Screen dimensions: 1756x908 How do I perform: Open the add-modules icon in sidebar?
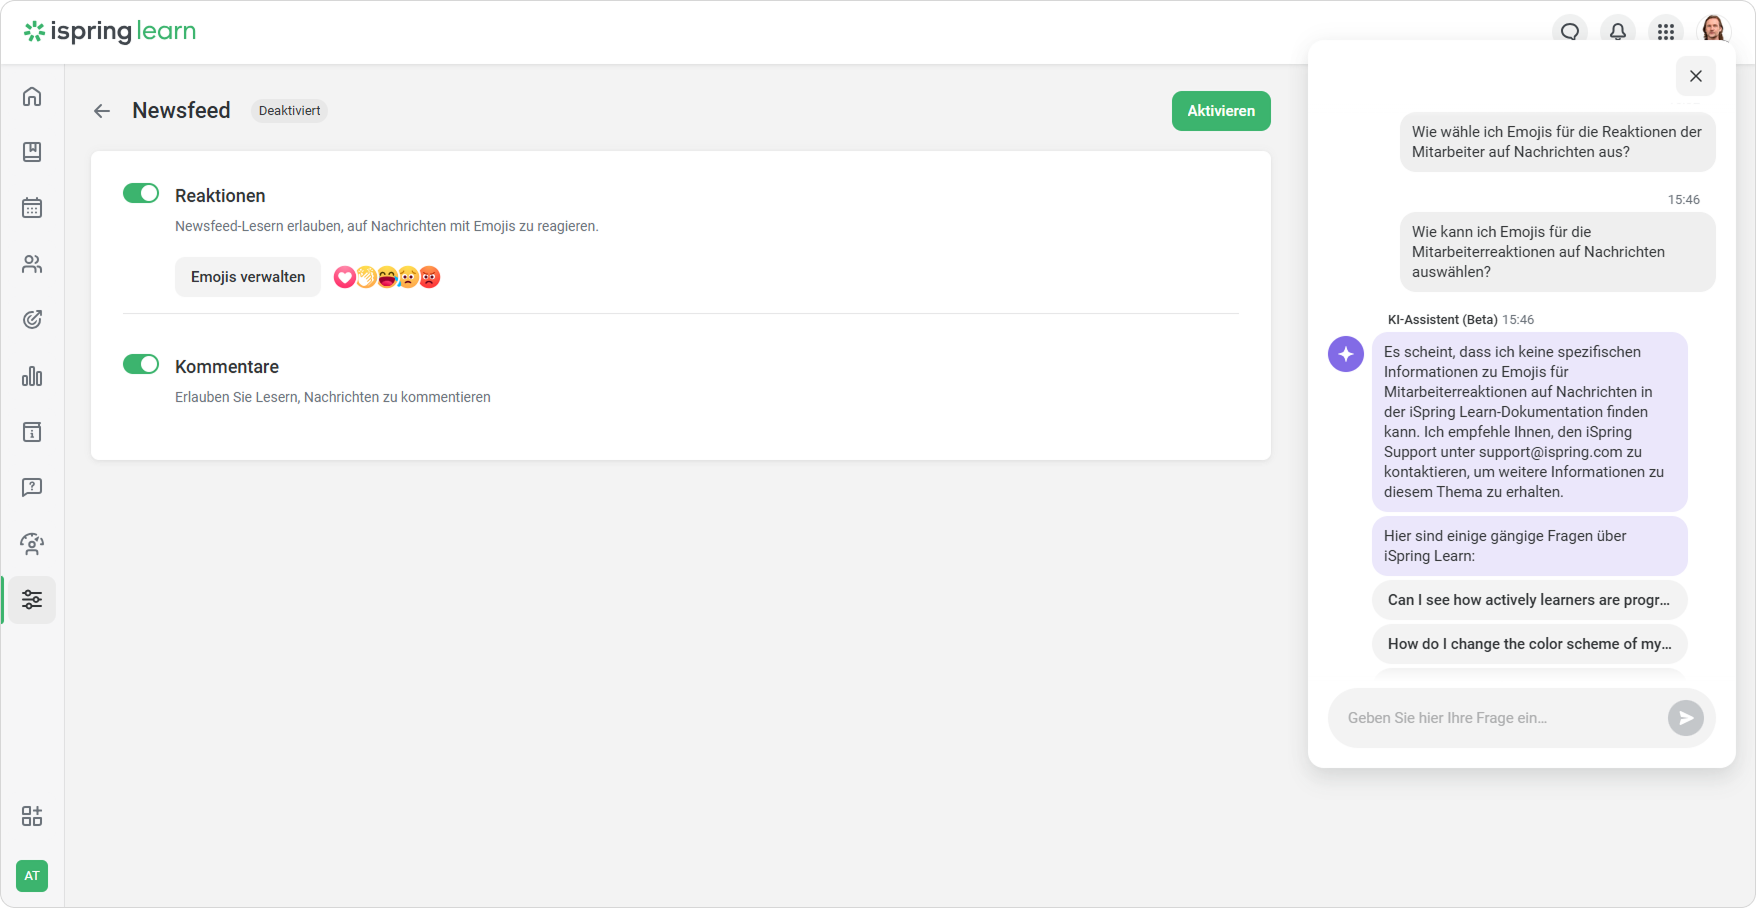pyautogui.click(x=32, y=816)
